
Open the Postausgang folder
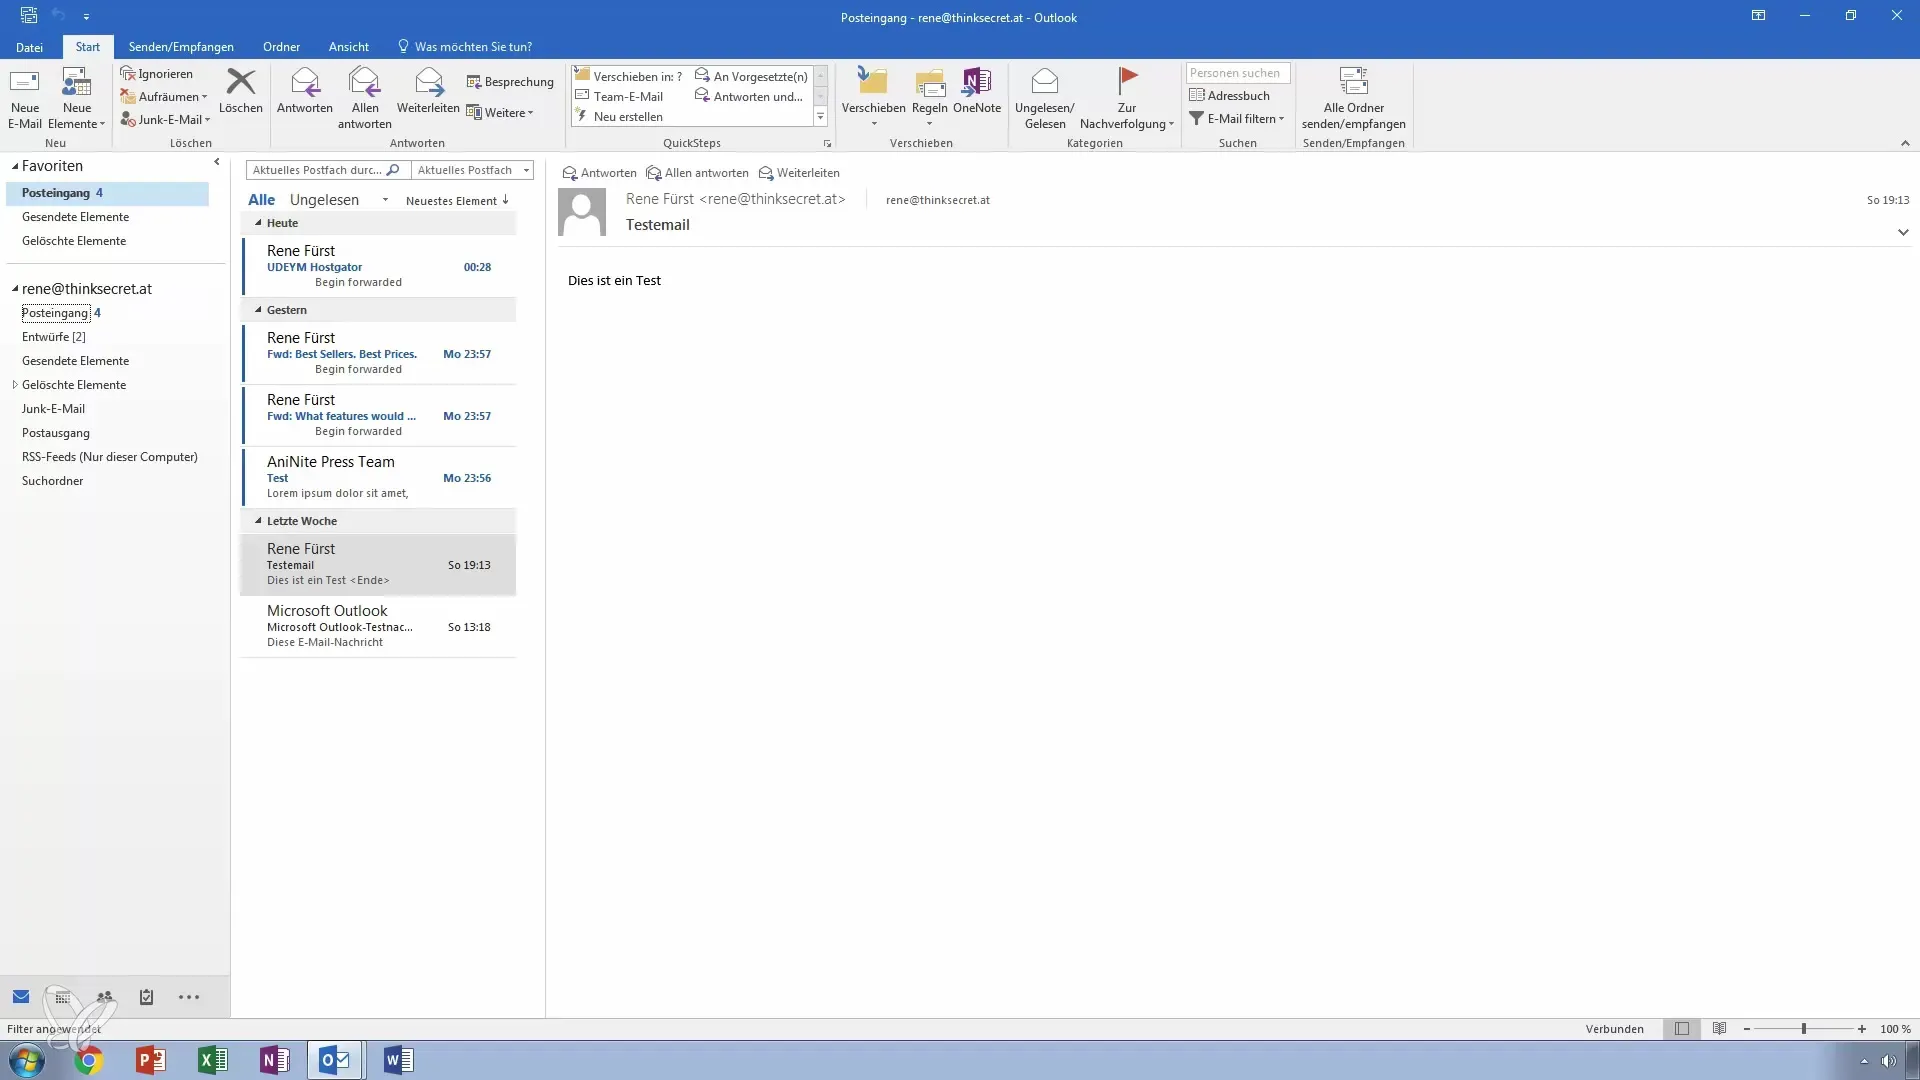click(56, 433)
